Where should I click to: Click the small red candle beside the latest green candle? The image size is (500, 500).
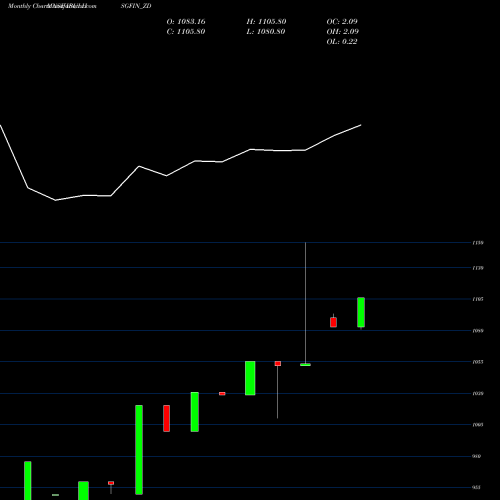[x=333, y=322]
